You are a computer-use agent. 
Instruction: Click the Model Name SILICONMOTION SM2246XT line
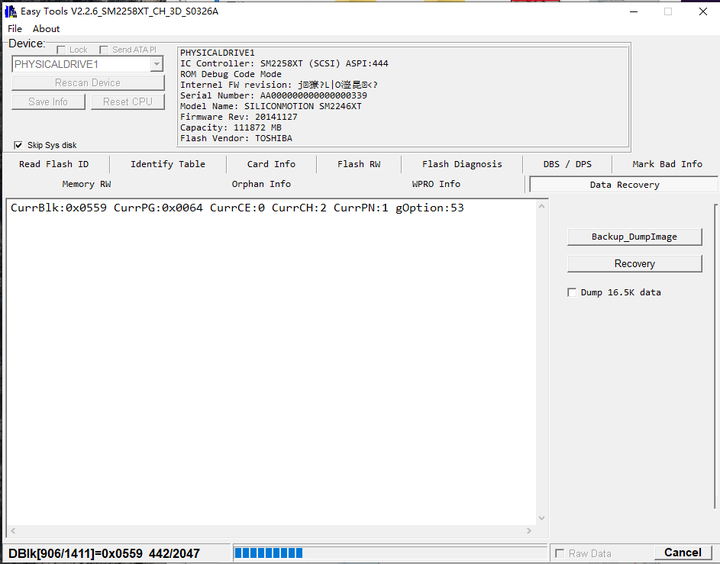coord(270,106)
